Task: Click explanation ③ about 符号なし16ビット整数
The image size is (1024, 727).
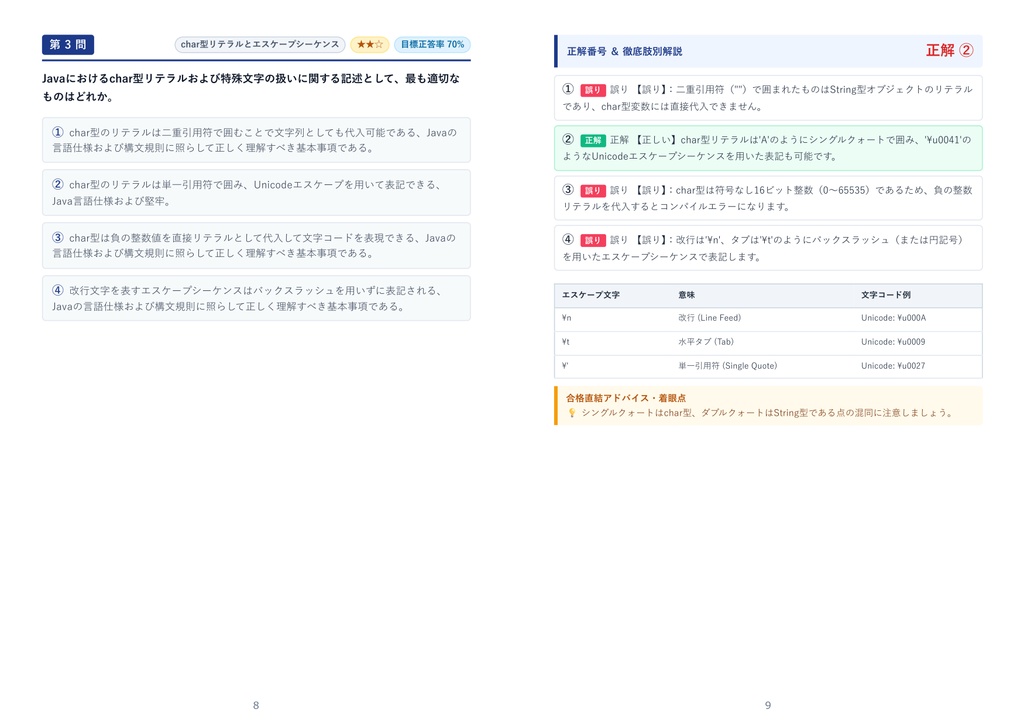Action: pos(768,198)
